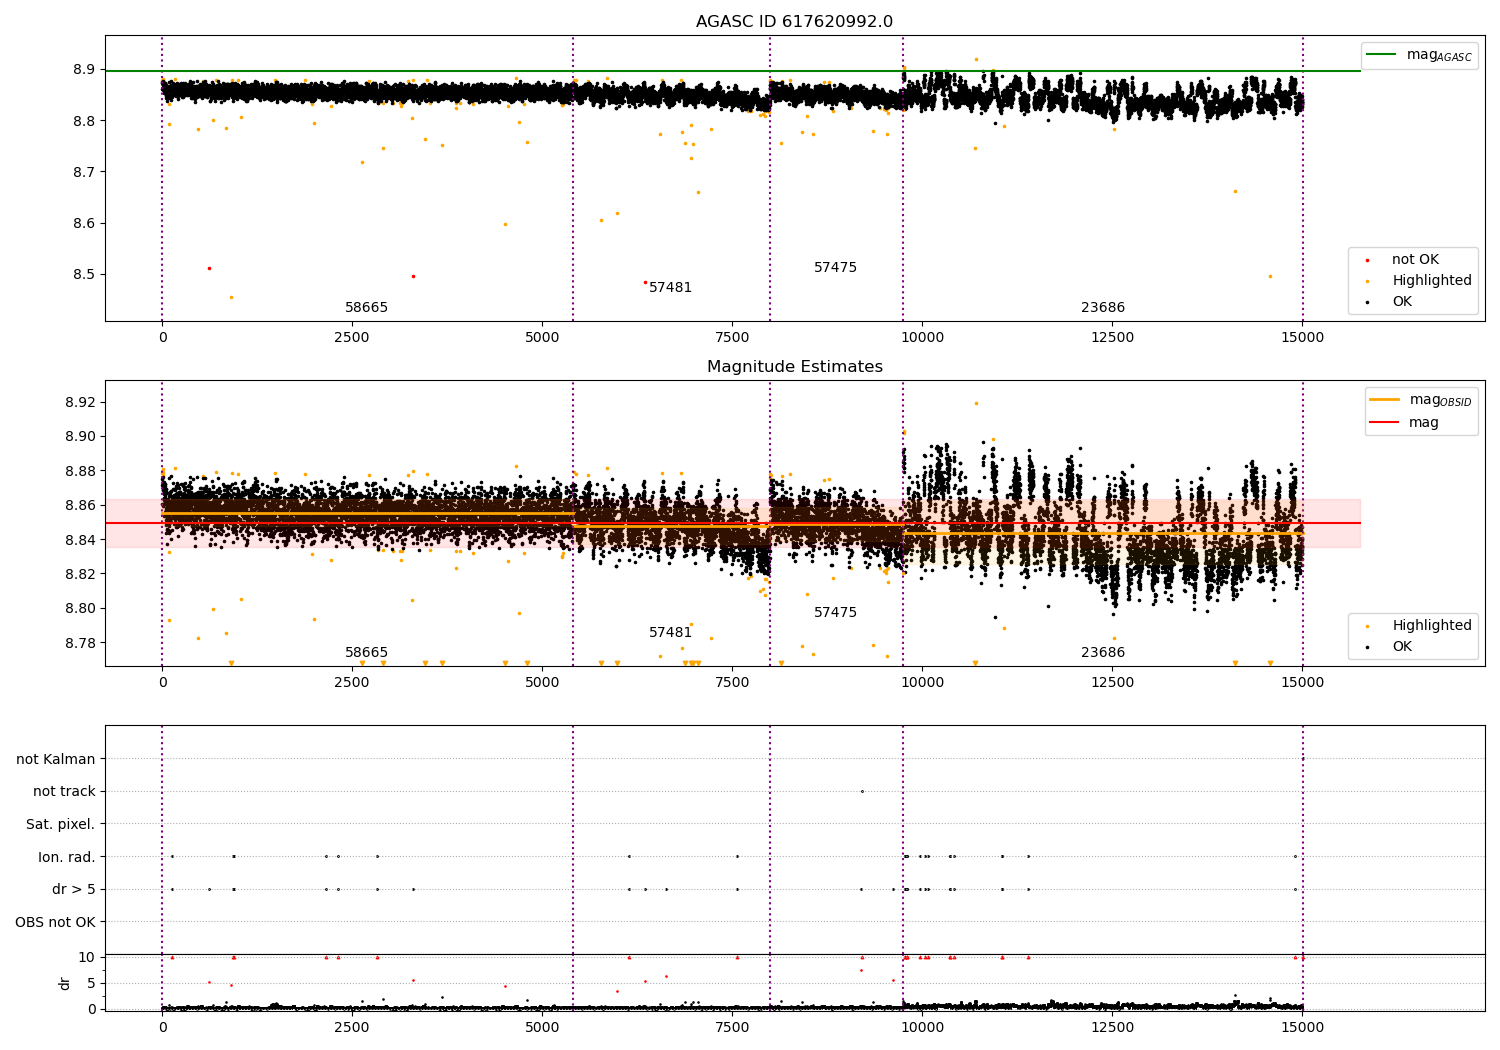Image resolution: width=1500 pixels, height=1050 pixels.
Task: Select the 'not OK' legend entry
Action: coord(1415,260)
